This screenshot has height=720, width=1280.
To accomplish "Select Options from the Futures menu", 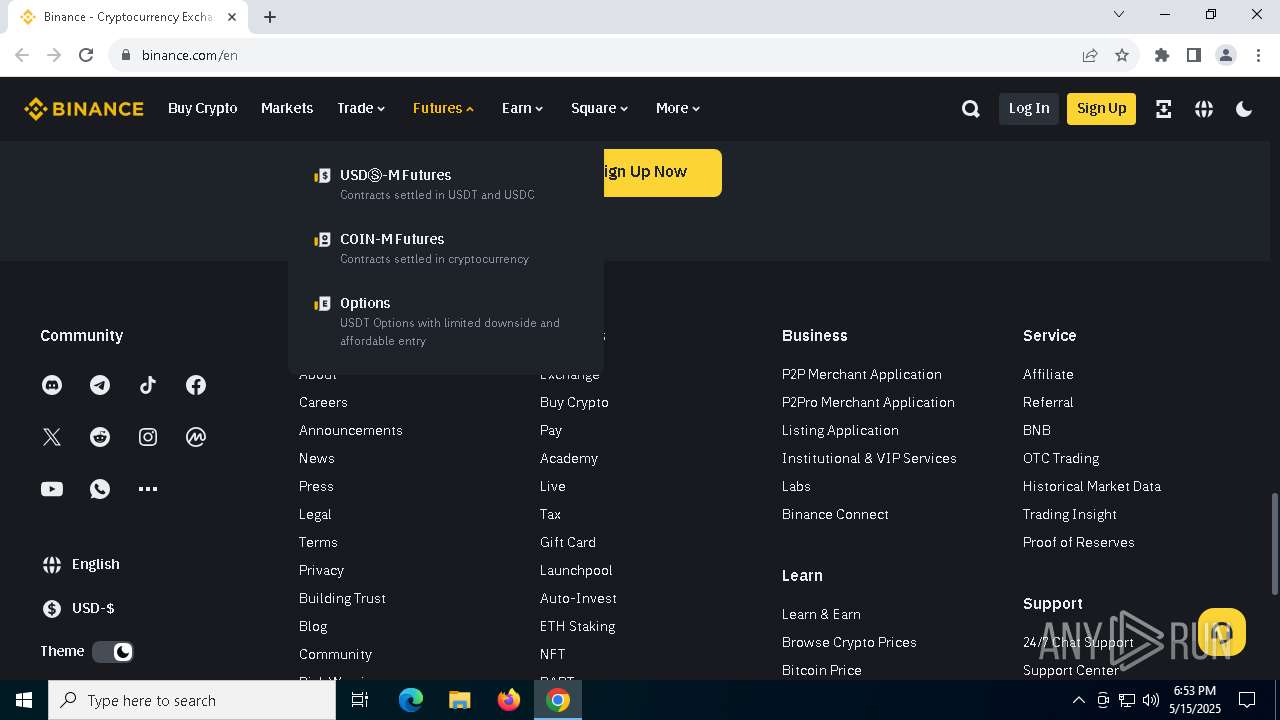I will pos(445,321).
